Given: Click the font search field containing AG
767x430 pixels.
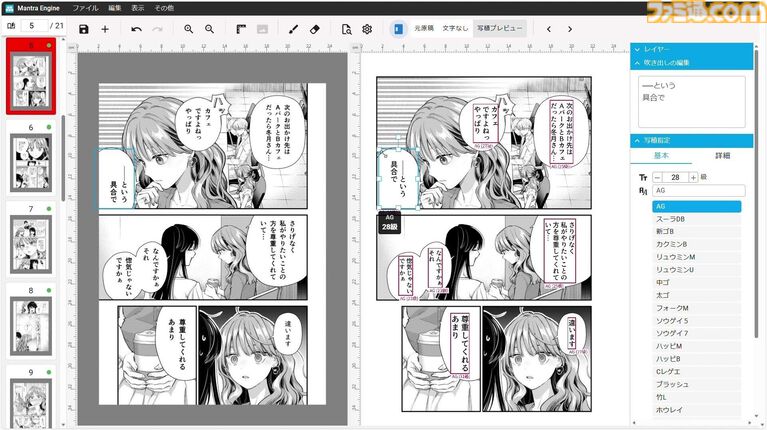Looking at the screenshot, I should point(699,191).
